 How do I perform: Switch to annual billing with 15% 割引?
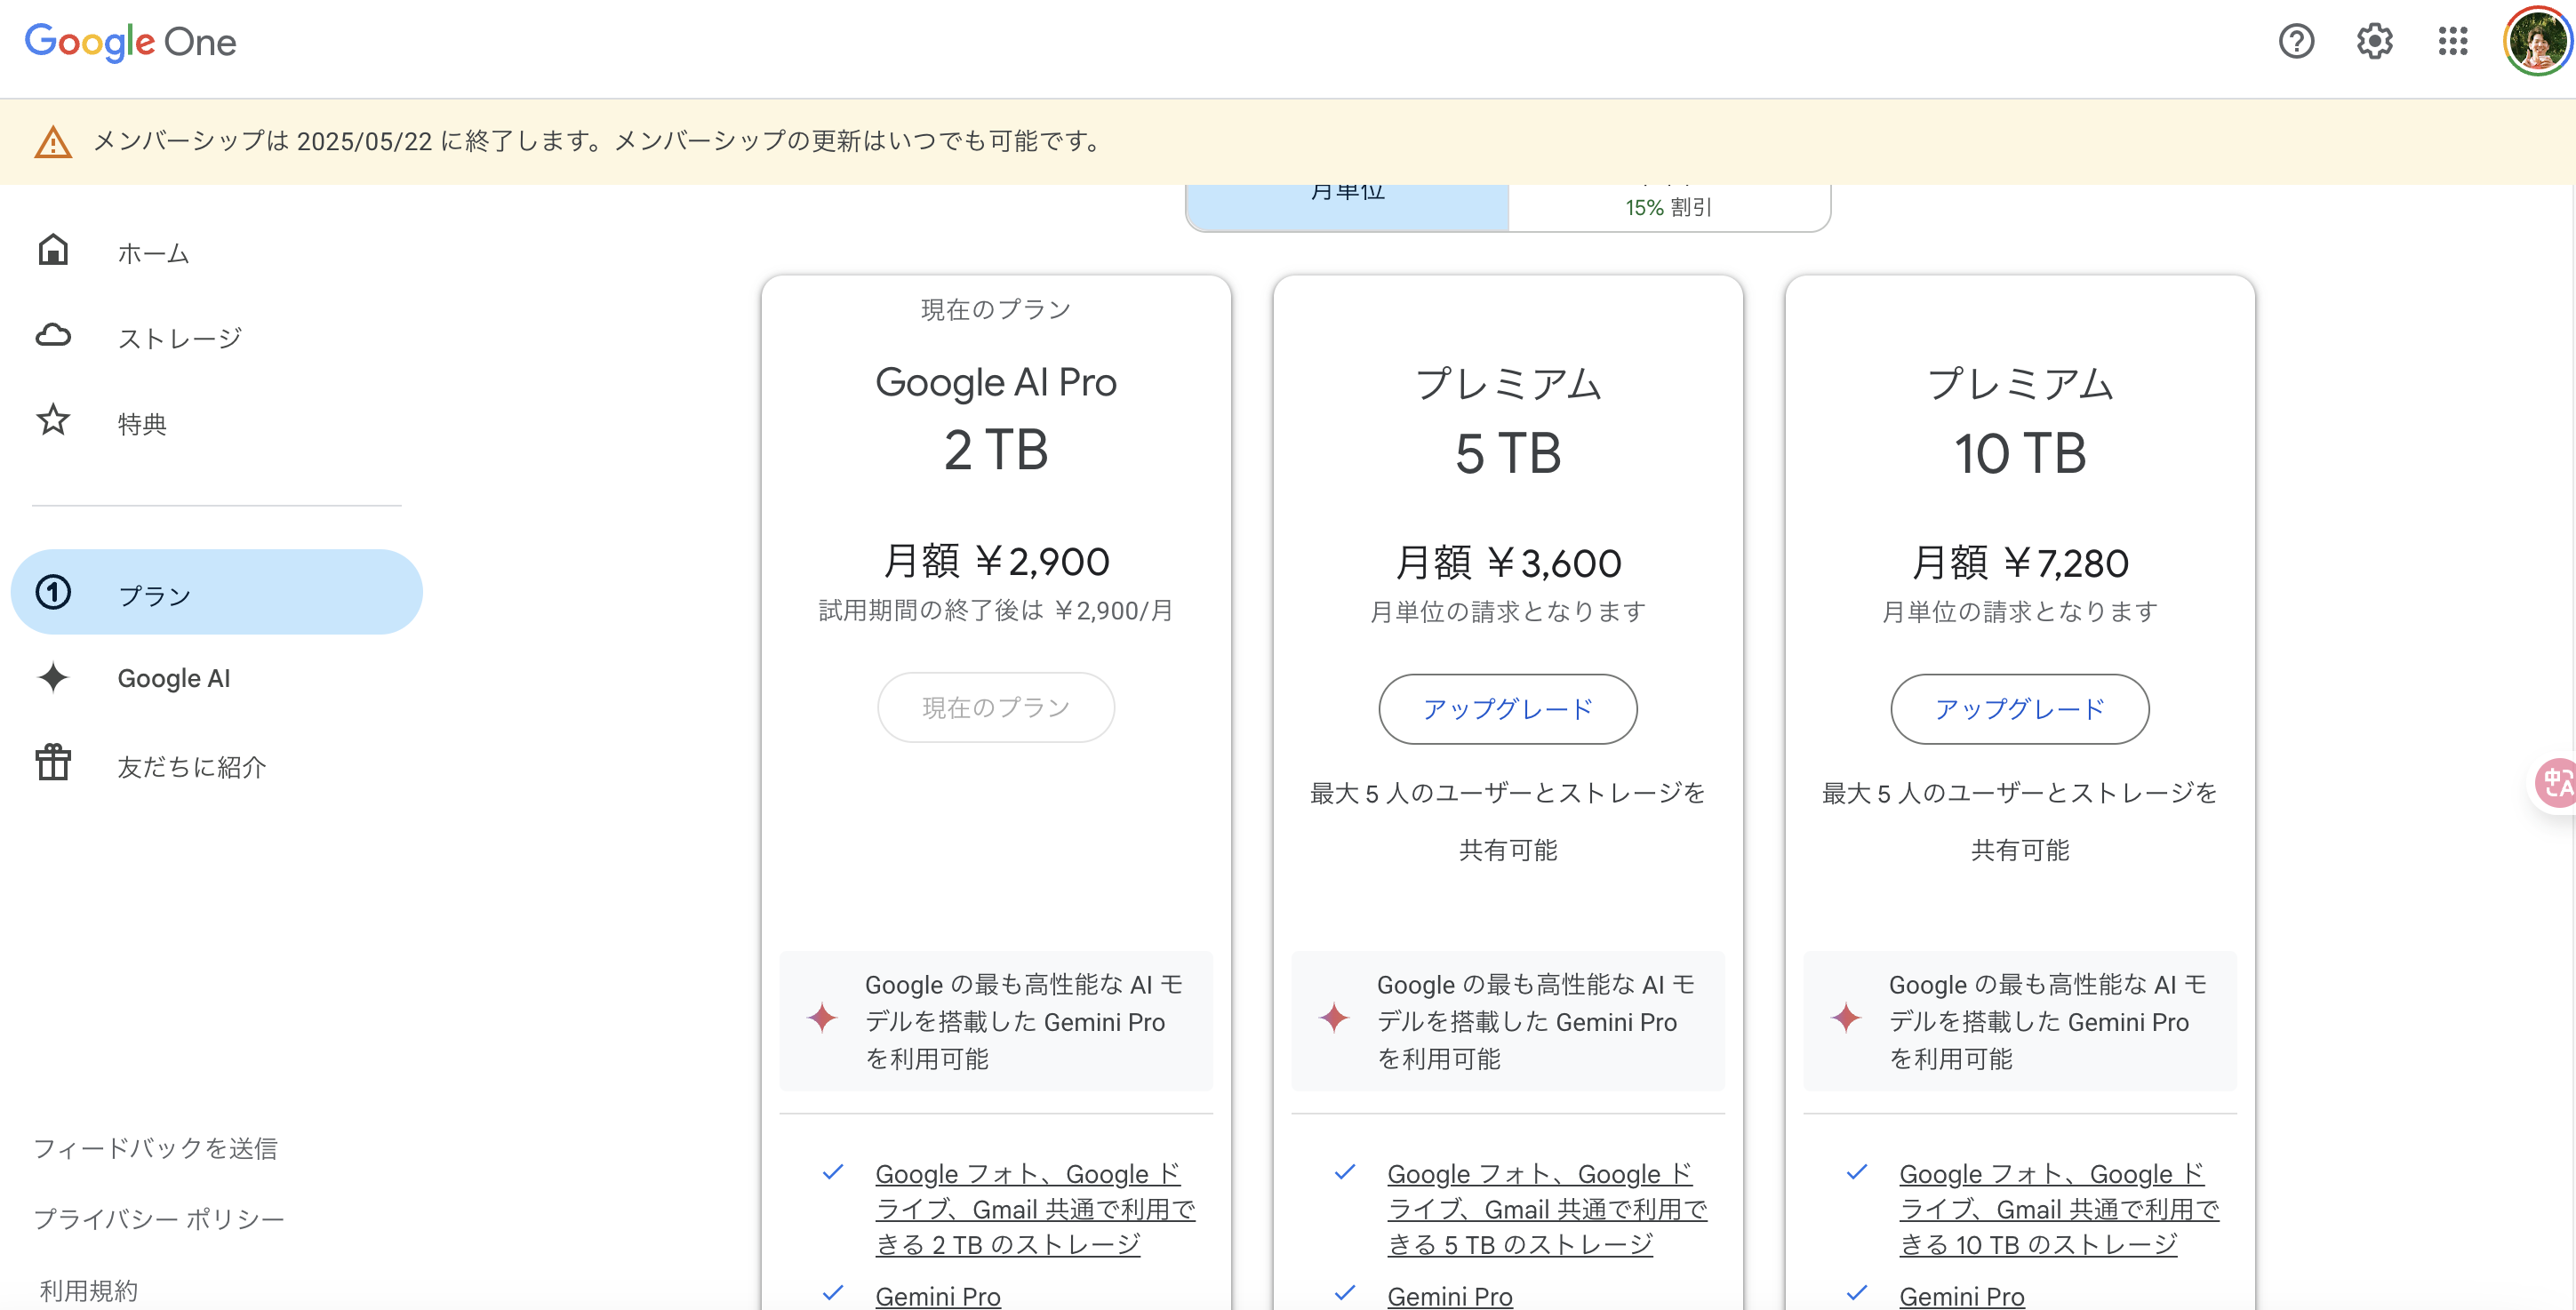[1668, 206]
